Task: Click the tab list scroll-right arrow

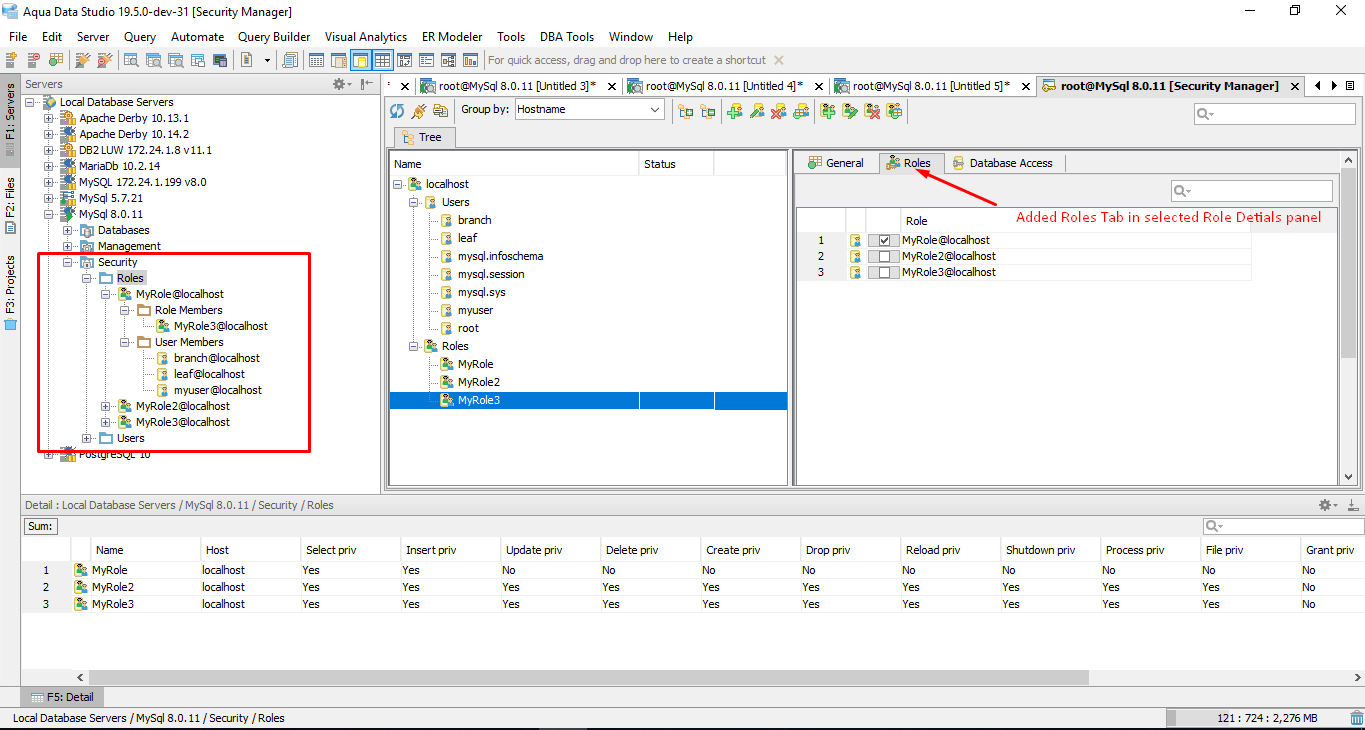Action: (x=1333, y=86)
